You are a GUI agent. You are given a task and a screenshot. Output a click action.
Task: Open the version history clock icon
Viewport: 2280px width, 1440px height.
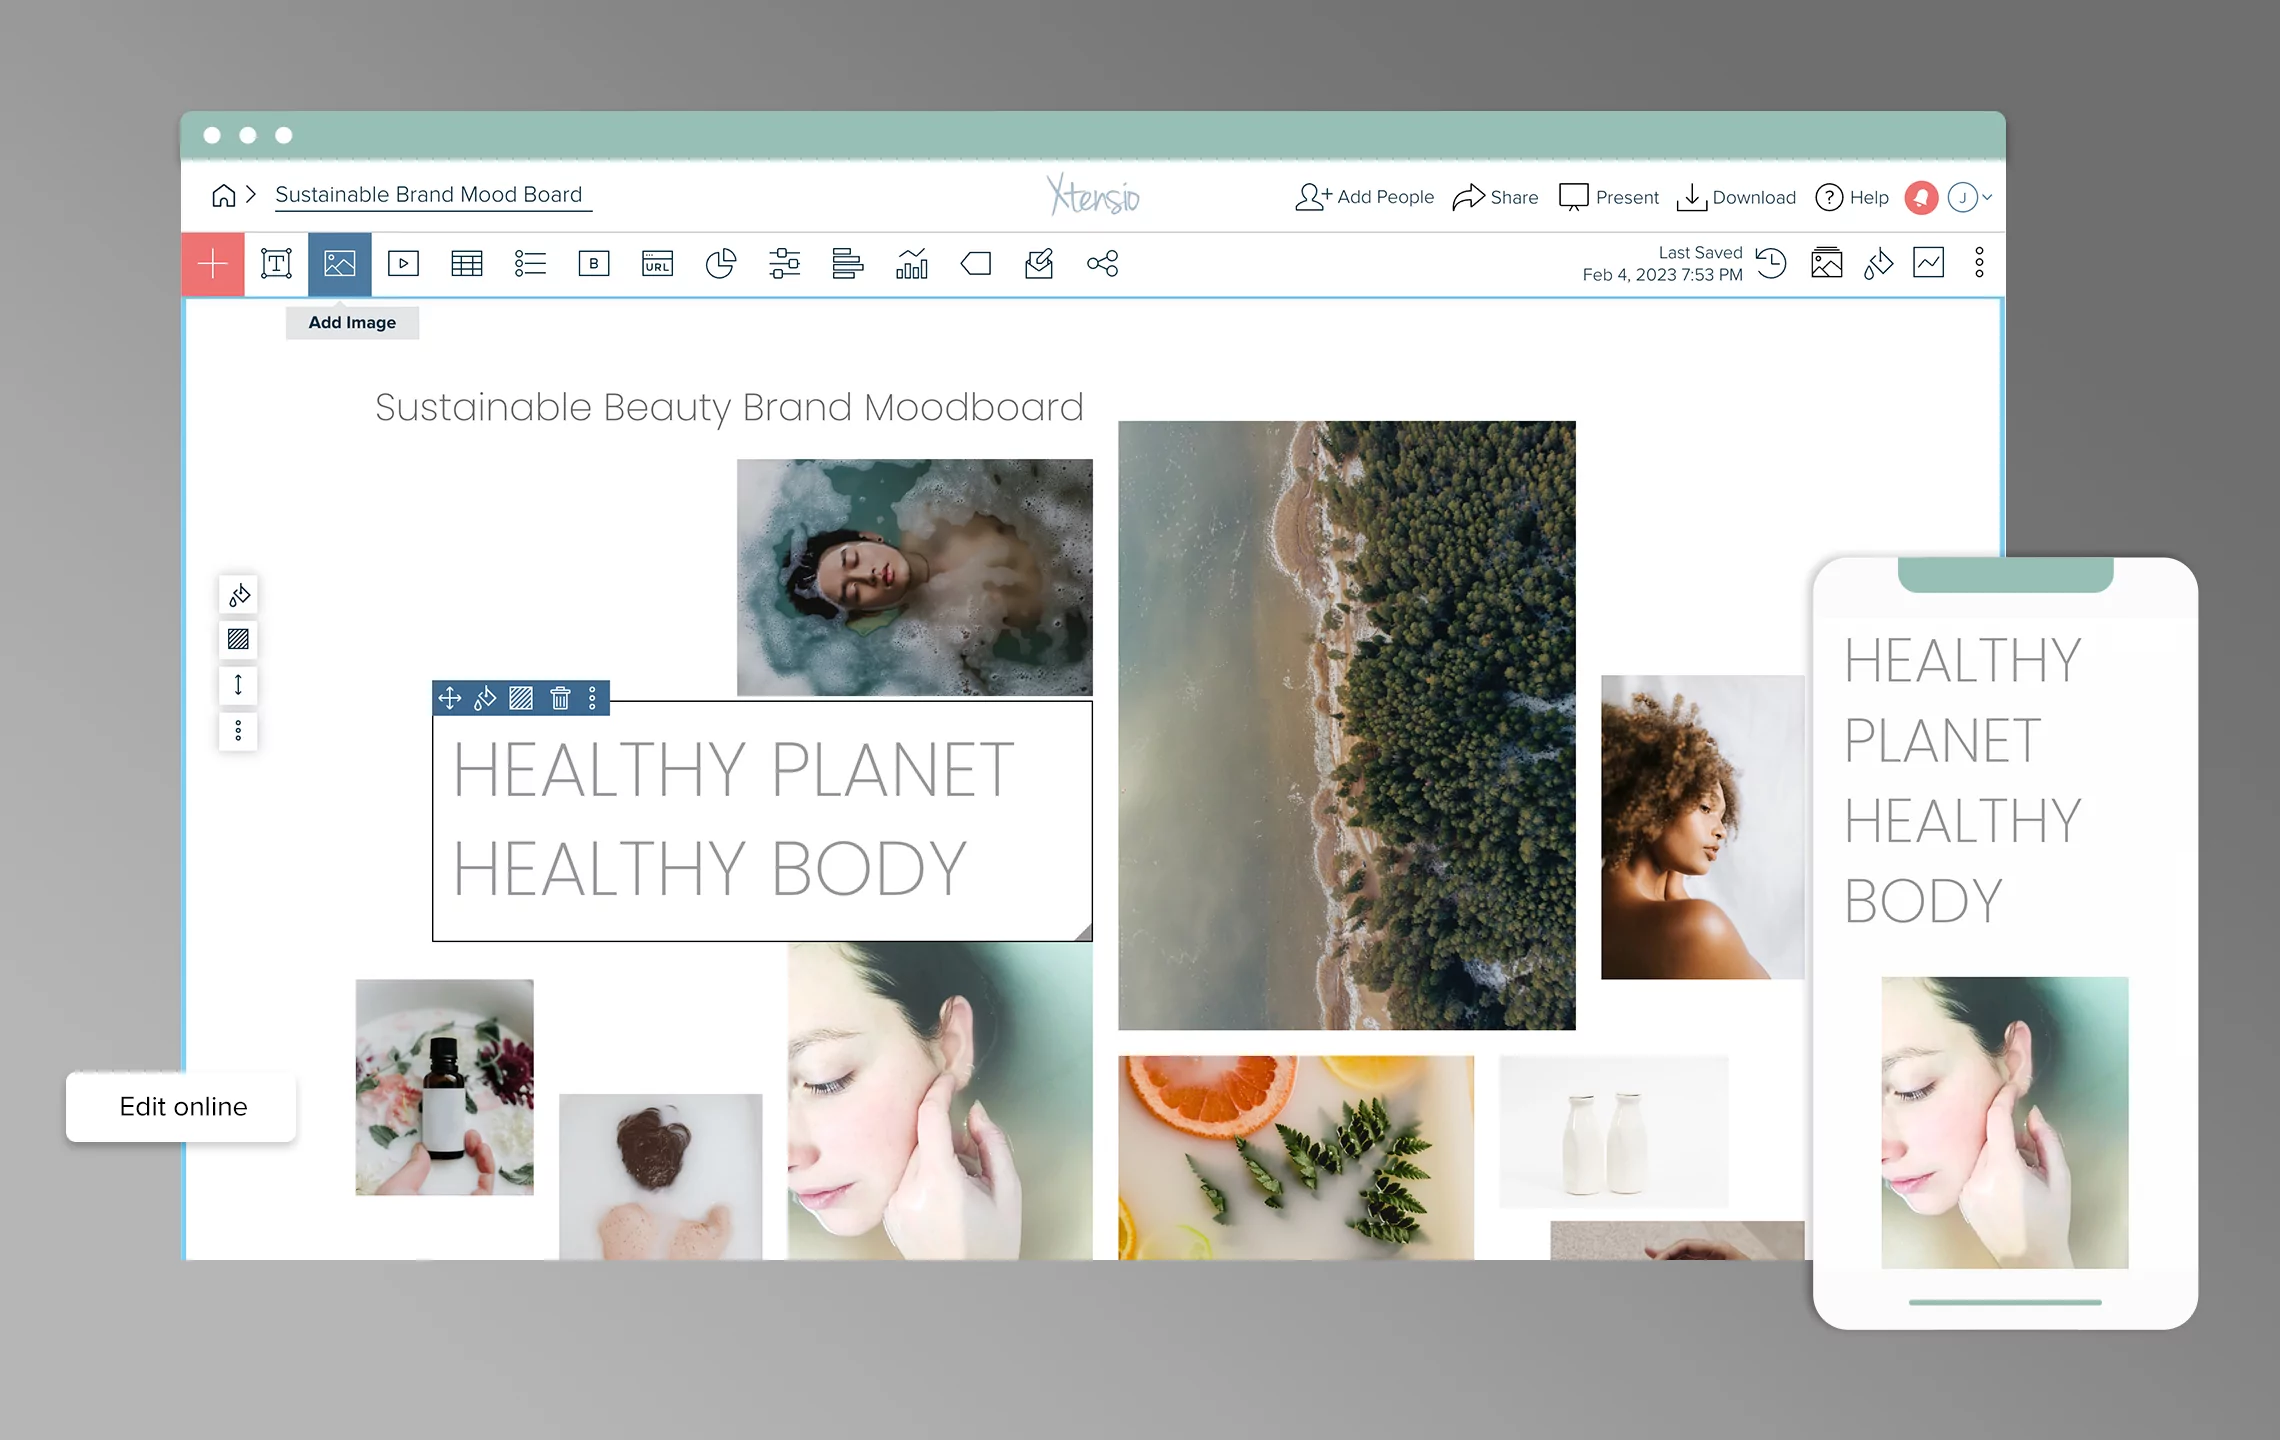point(1772,263)
